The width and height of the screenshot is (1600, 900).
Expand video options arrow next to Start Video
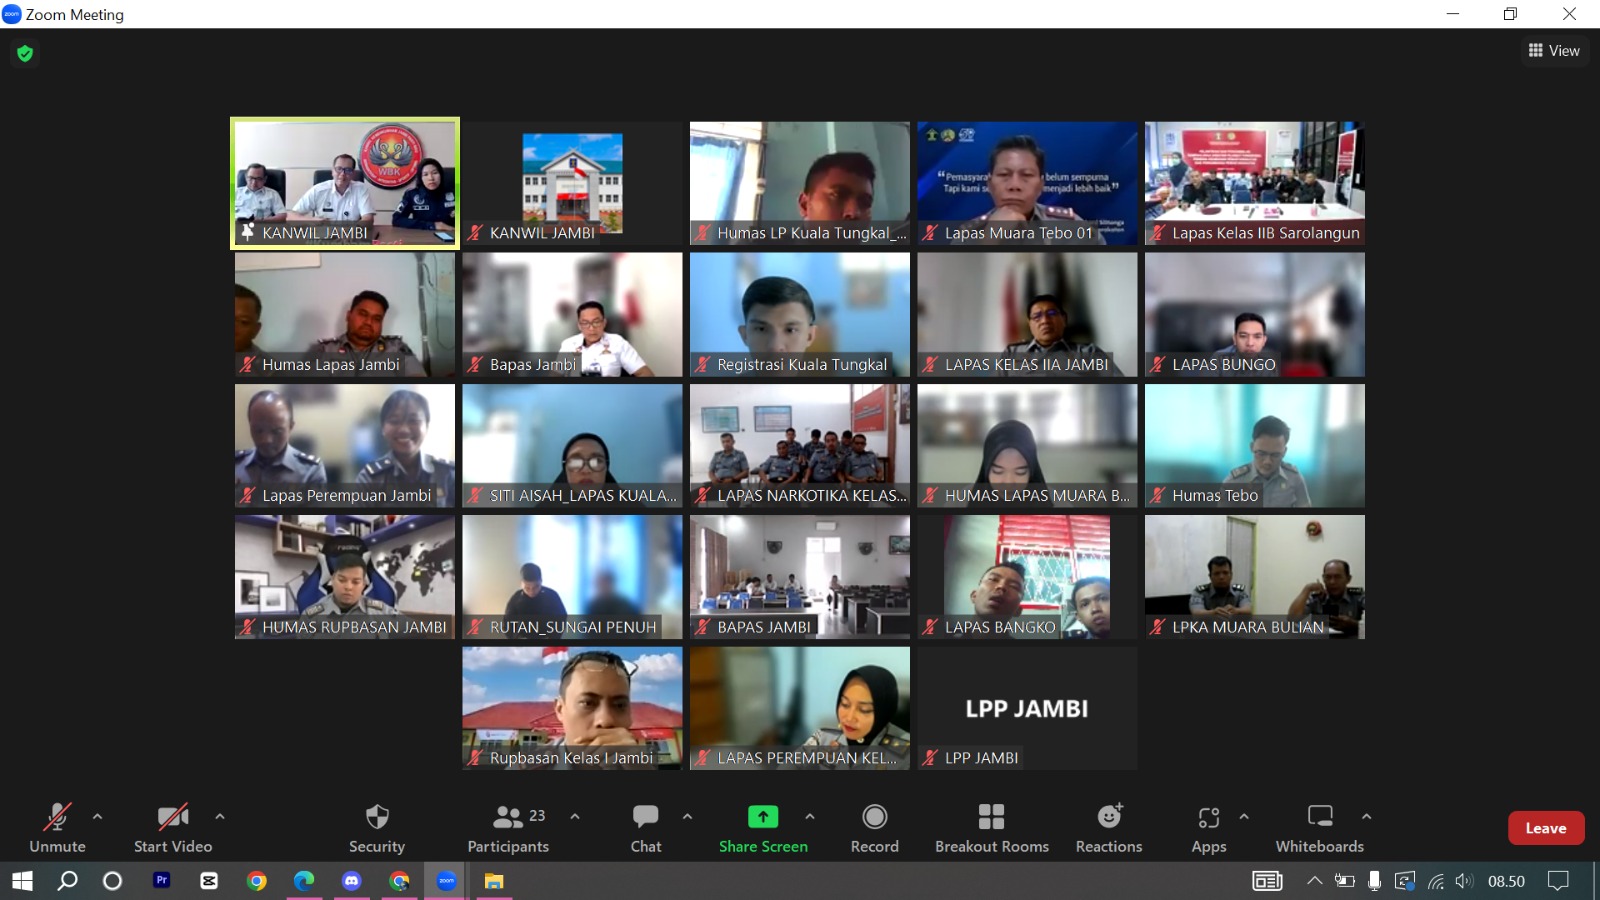click(220, 816)
